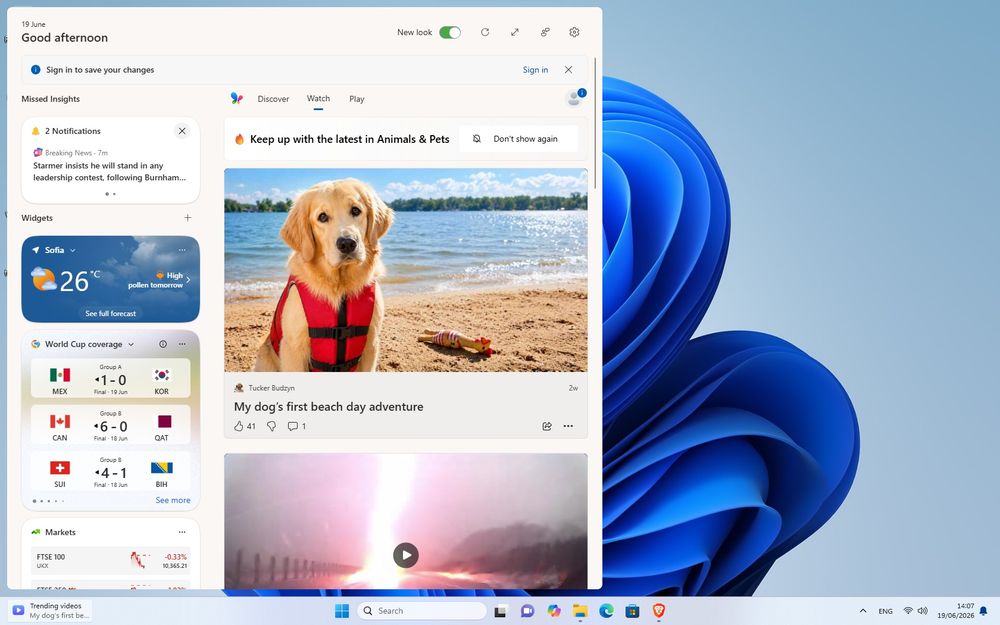This screenshot has height=625, width=1000.
Task: Open the MEX vs KOR match
Action: coord(110,378)
